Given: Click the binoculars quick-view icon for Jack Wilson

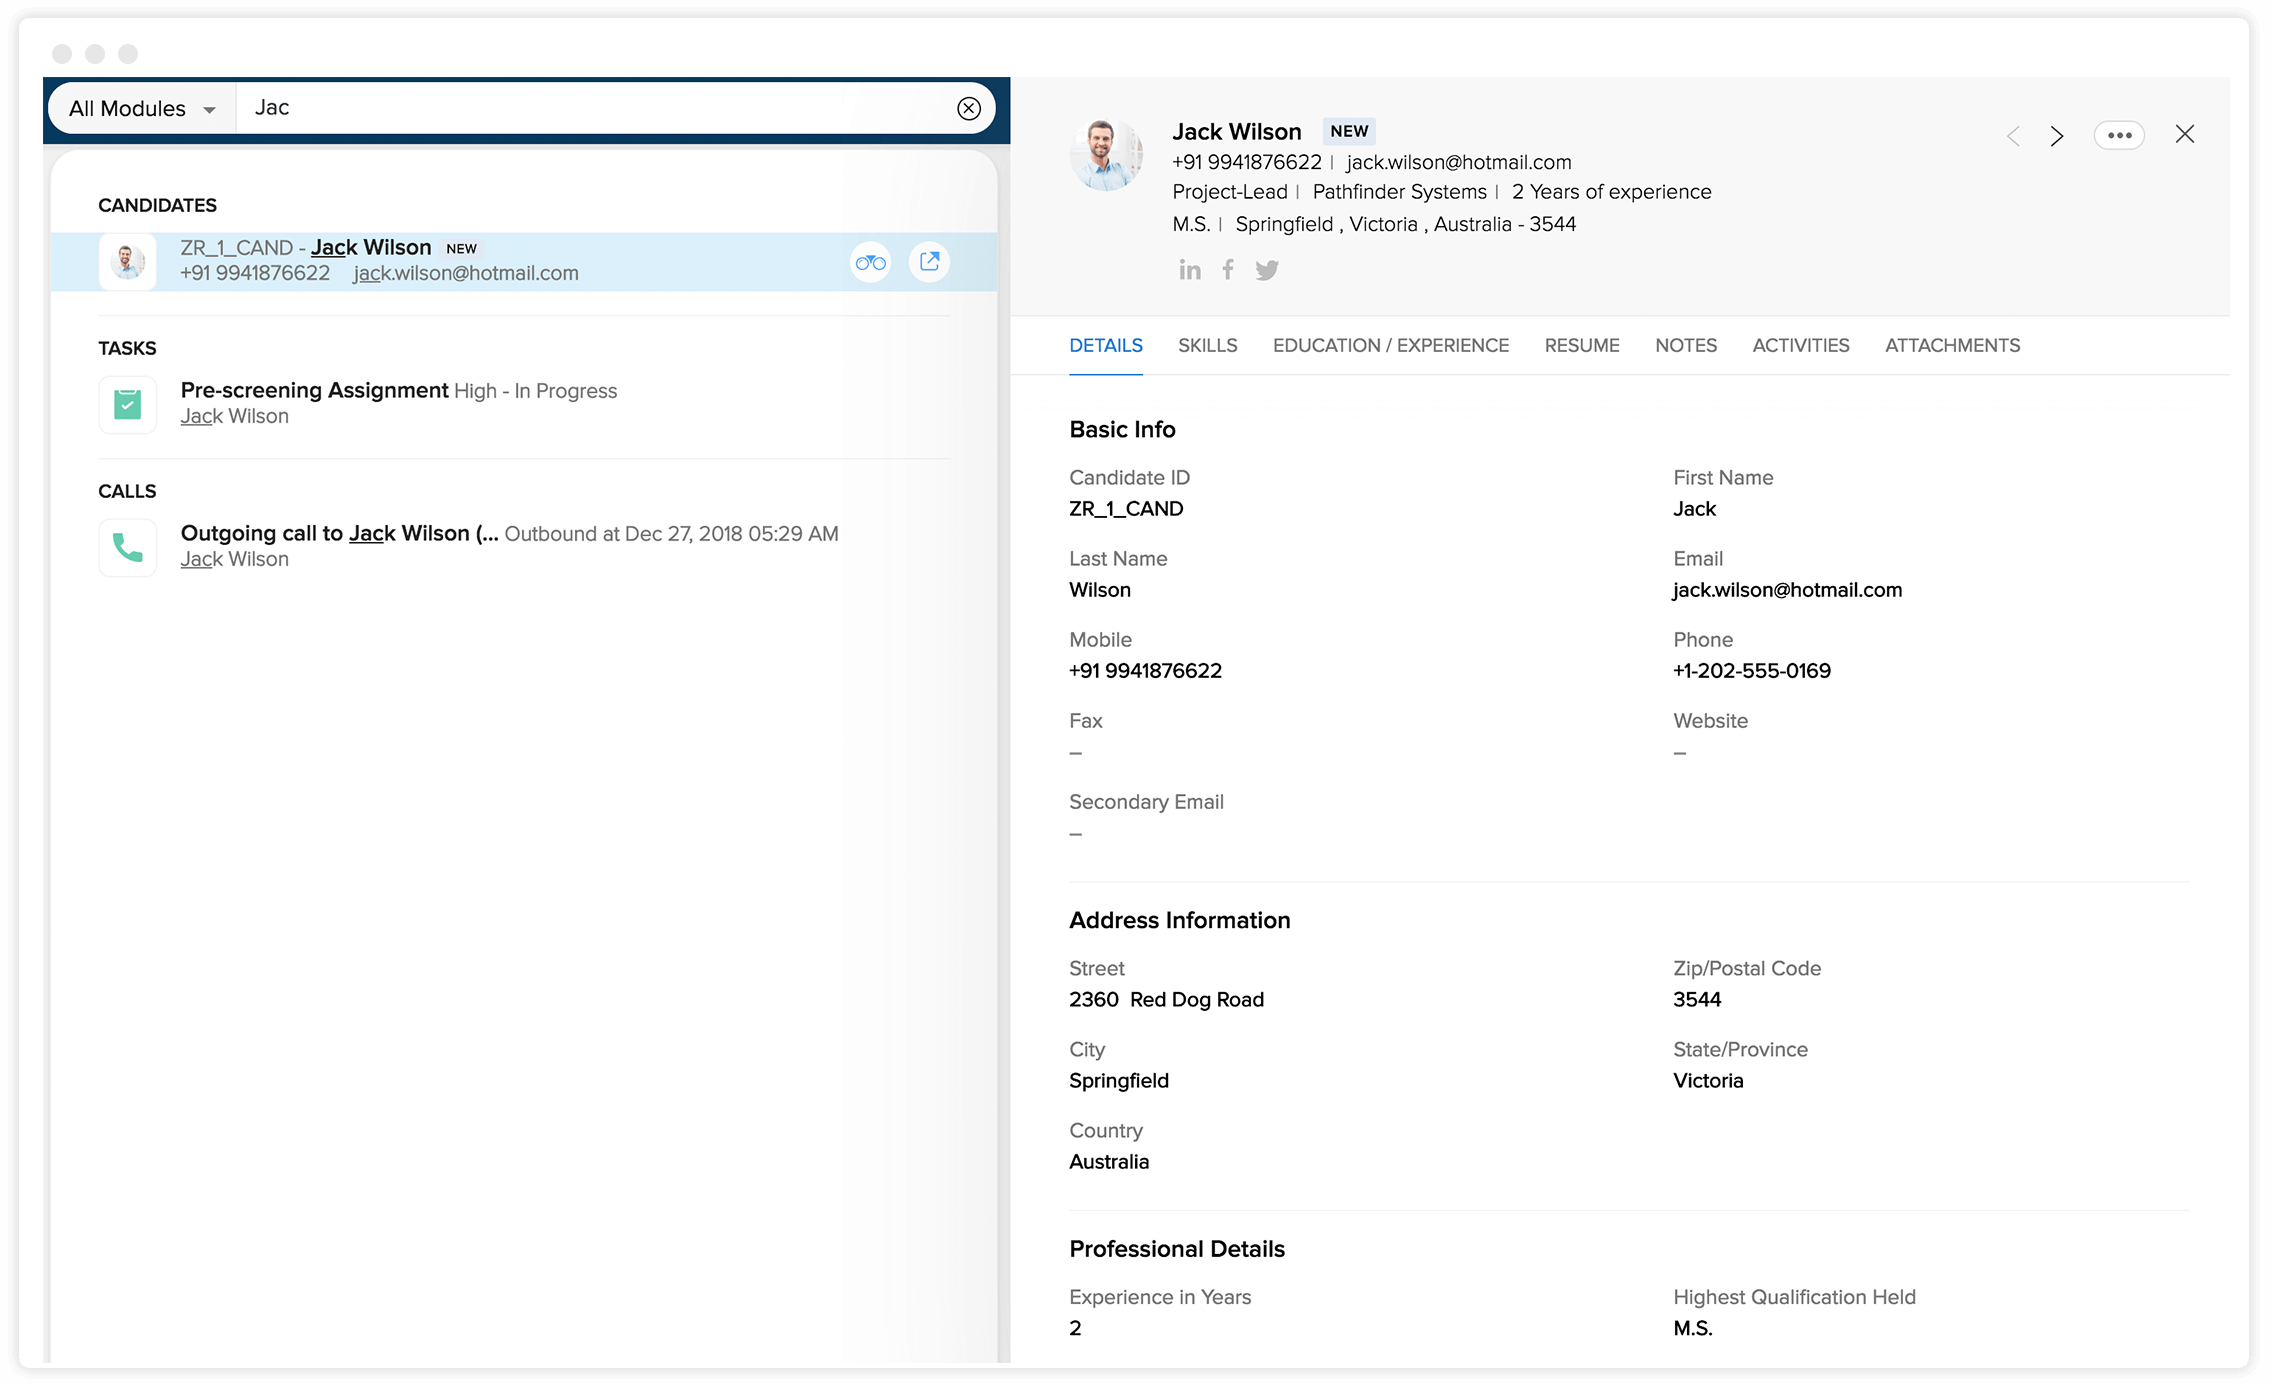Looking at the screenshot, I should [870, 262].
